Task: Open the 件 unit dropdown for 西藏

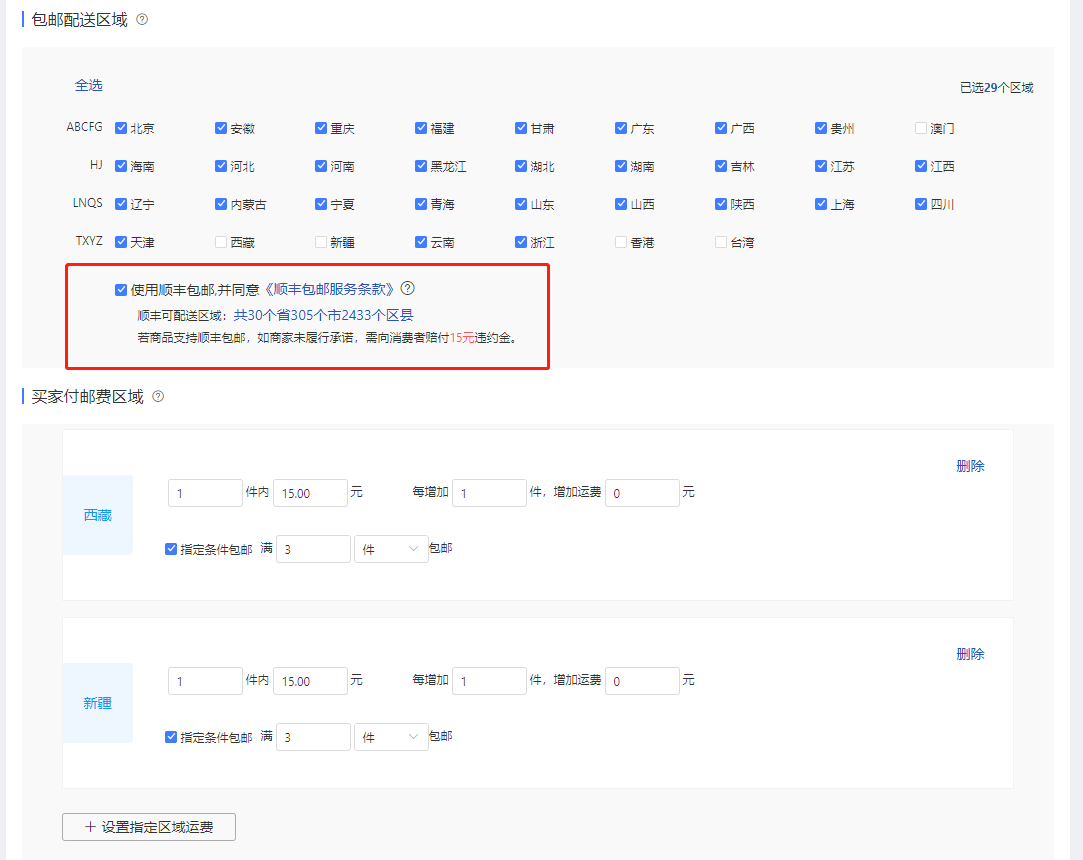Action: click(x=391, y=549)
